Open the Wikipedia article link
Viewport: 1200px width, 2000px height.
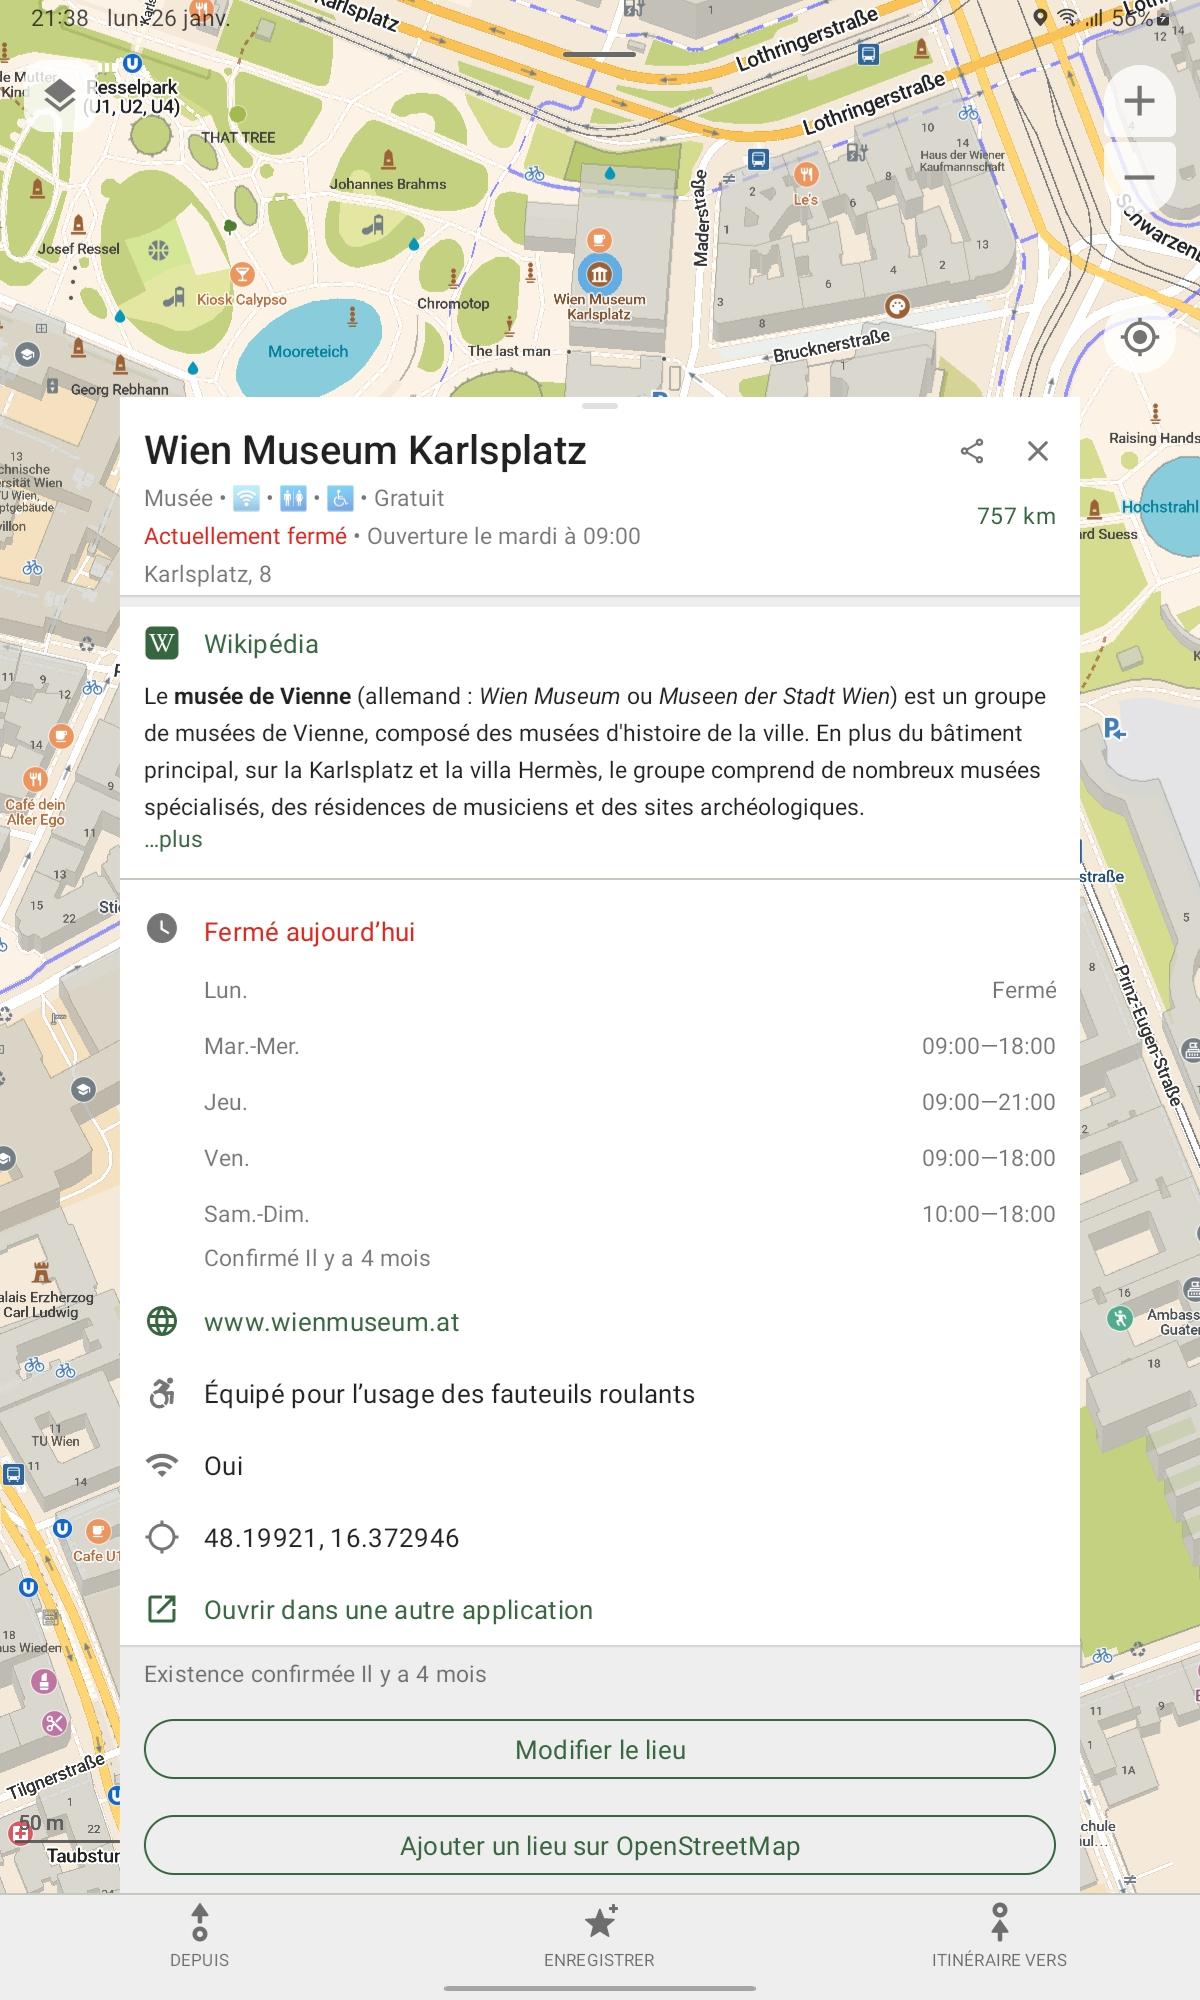(x=261, y=644)
